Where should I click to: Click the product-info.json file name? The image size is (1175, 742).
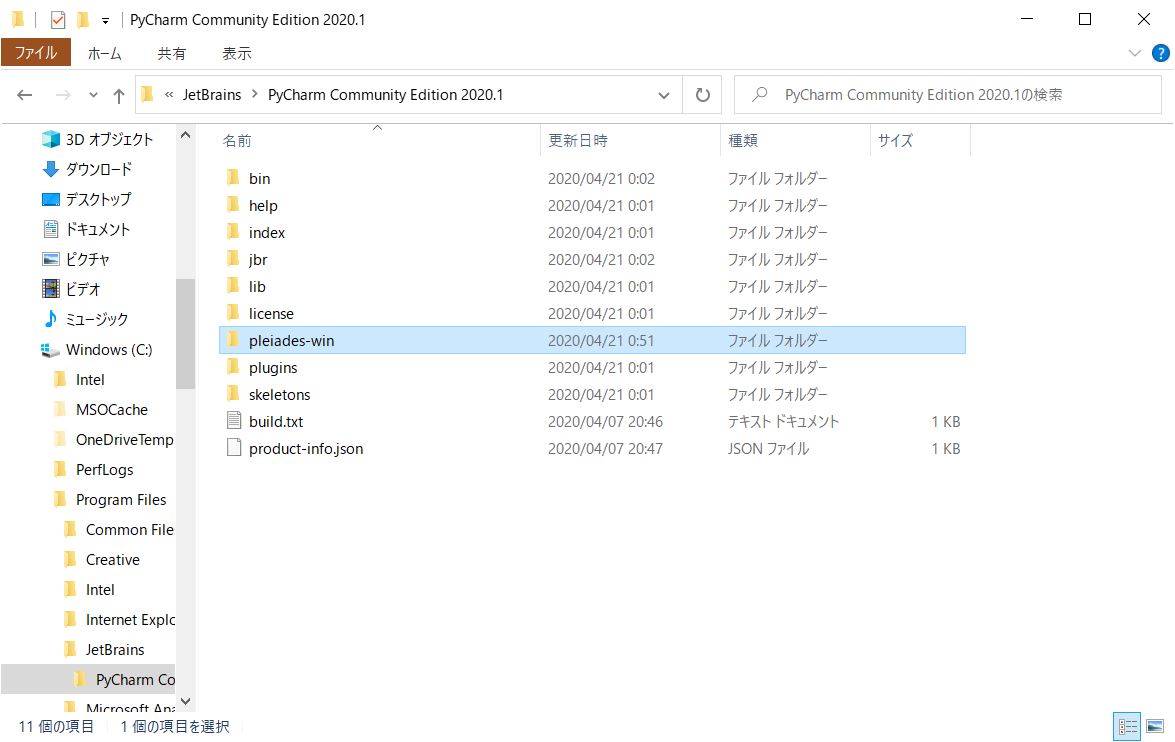tap(306, 448)
